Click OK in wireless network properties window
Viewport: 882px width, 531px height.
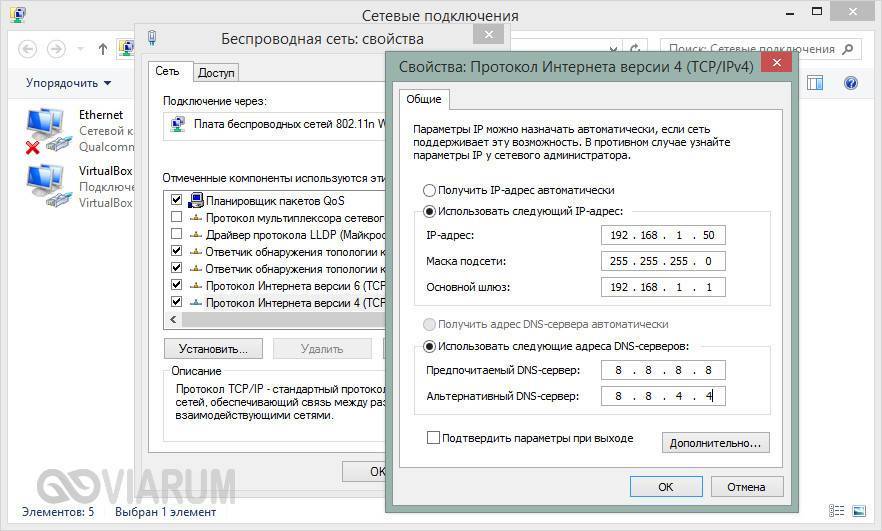click(364, 471)
